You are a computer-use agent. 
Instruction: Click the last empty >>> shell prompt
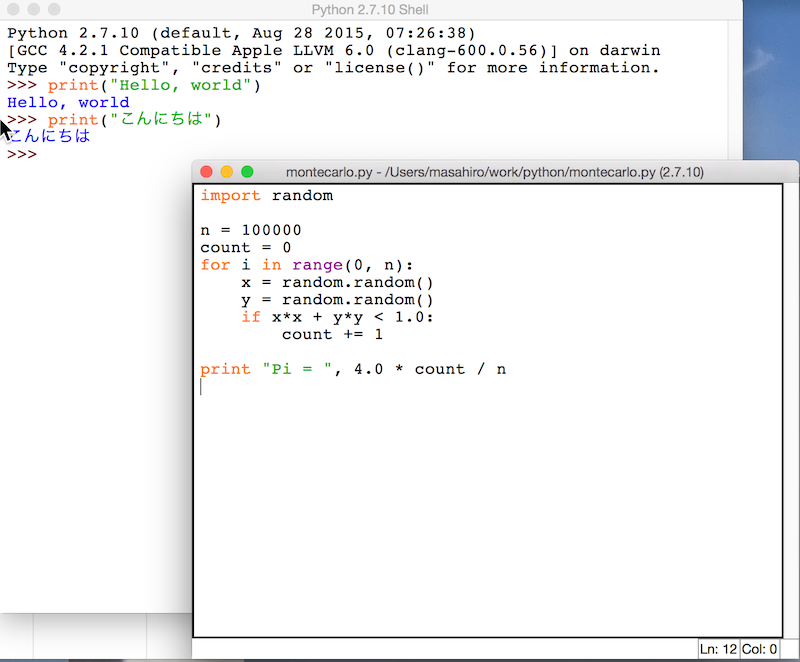(22, 154)
